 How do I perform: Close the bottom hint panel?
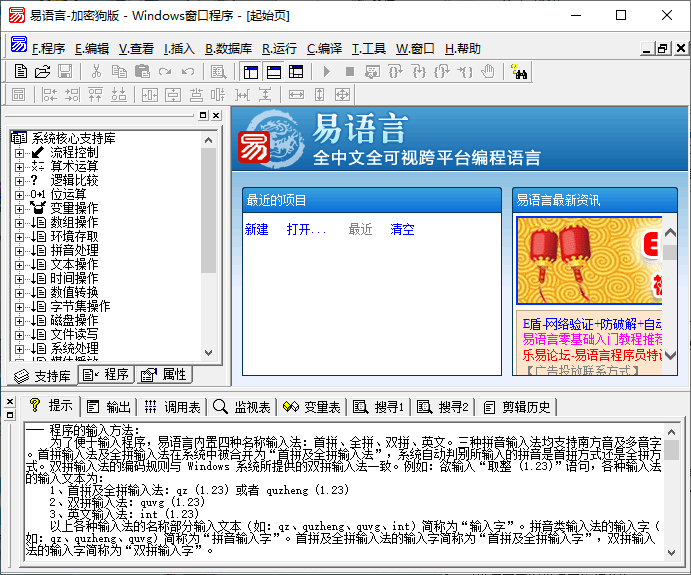point(10,401)
